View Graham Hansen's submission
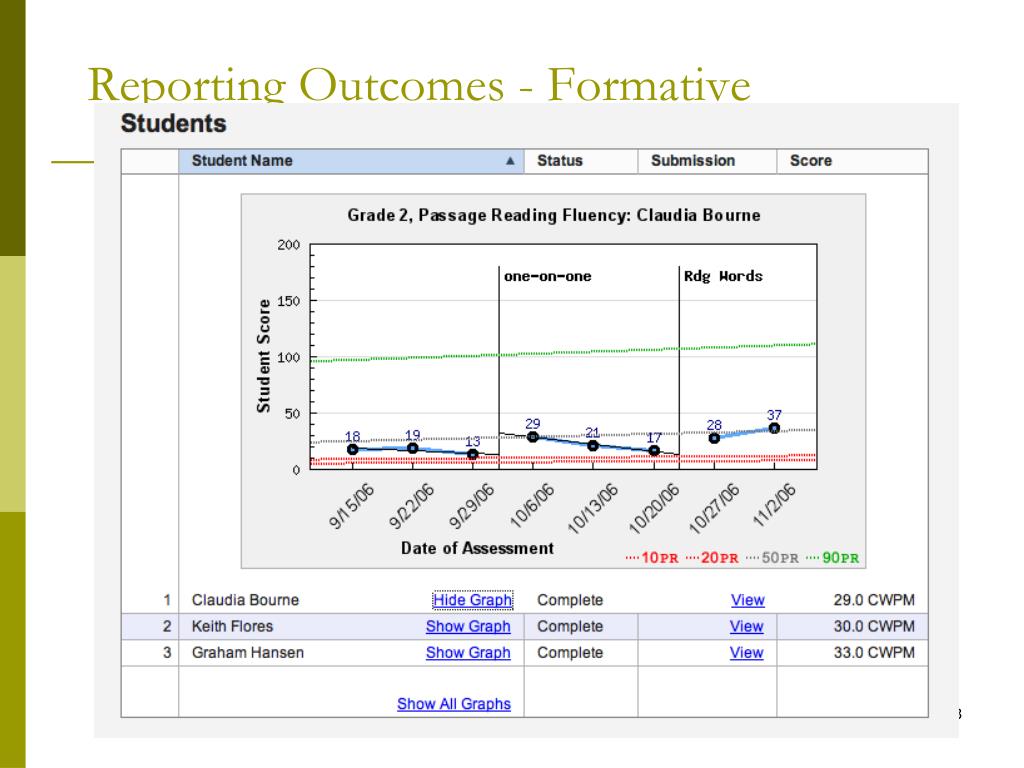The height and width of the screenshot is (768, 1024). [746, 652]
